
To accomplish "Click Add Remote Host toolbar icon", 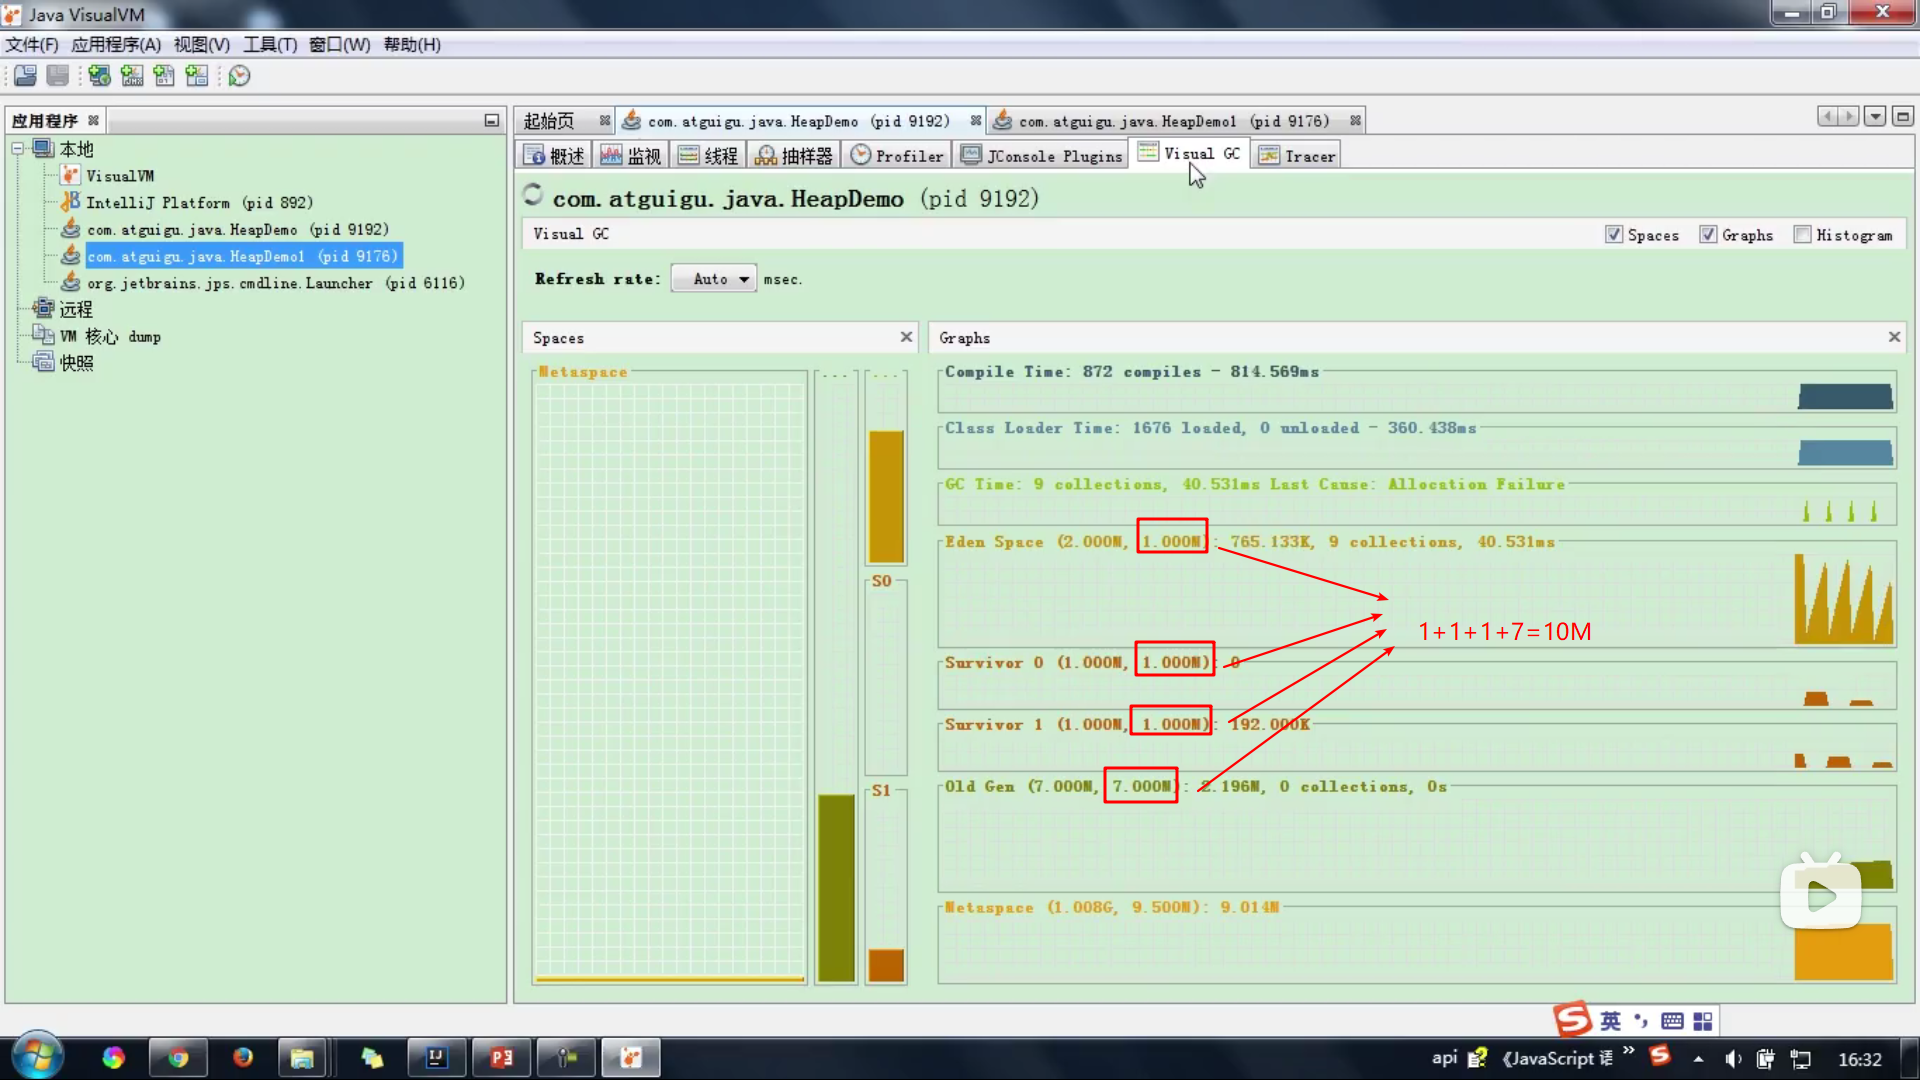I will point(99,76).
